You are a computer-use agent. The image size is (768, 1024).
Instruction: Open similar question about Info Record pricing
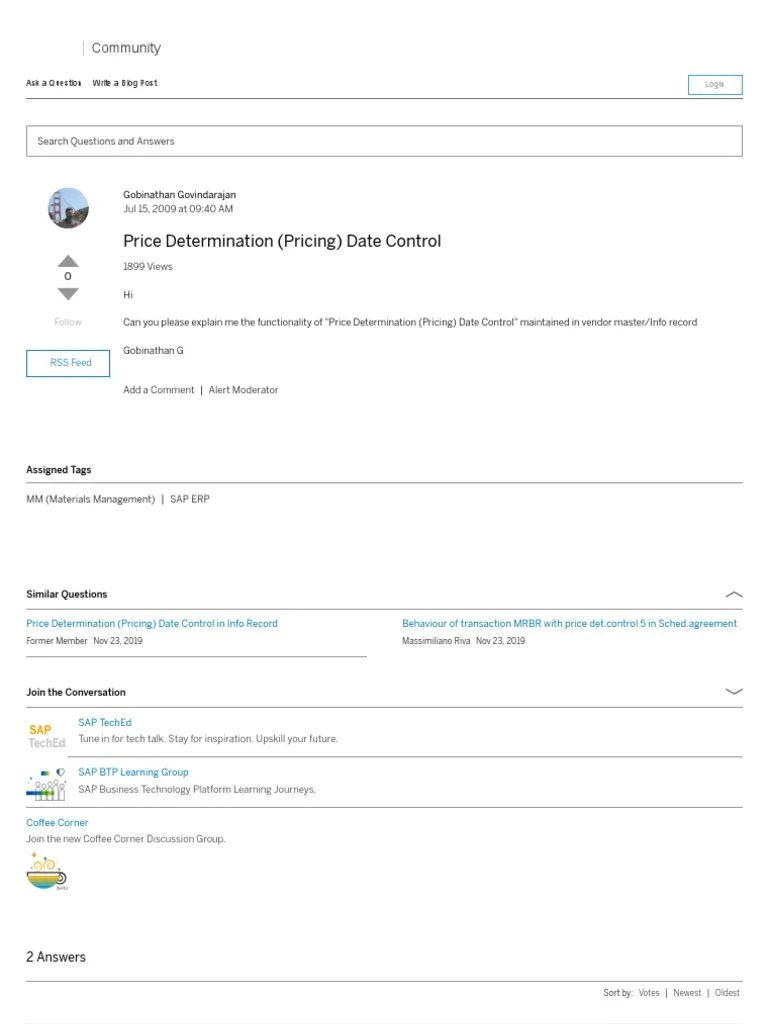point(151,623)
